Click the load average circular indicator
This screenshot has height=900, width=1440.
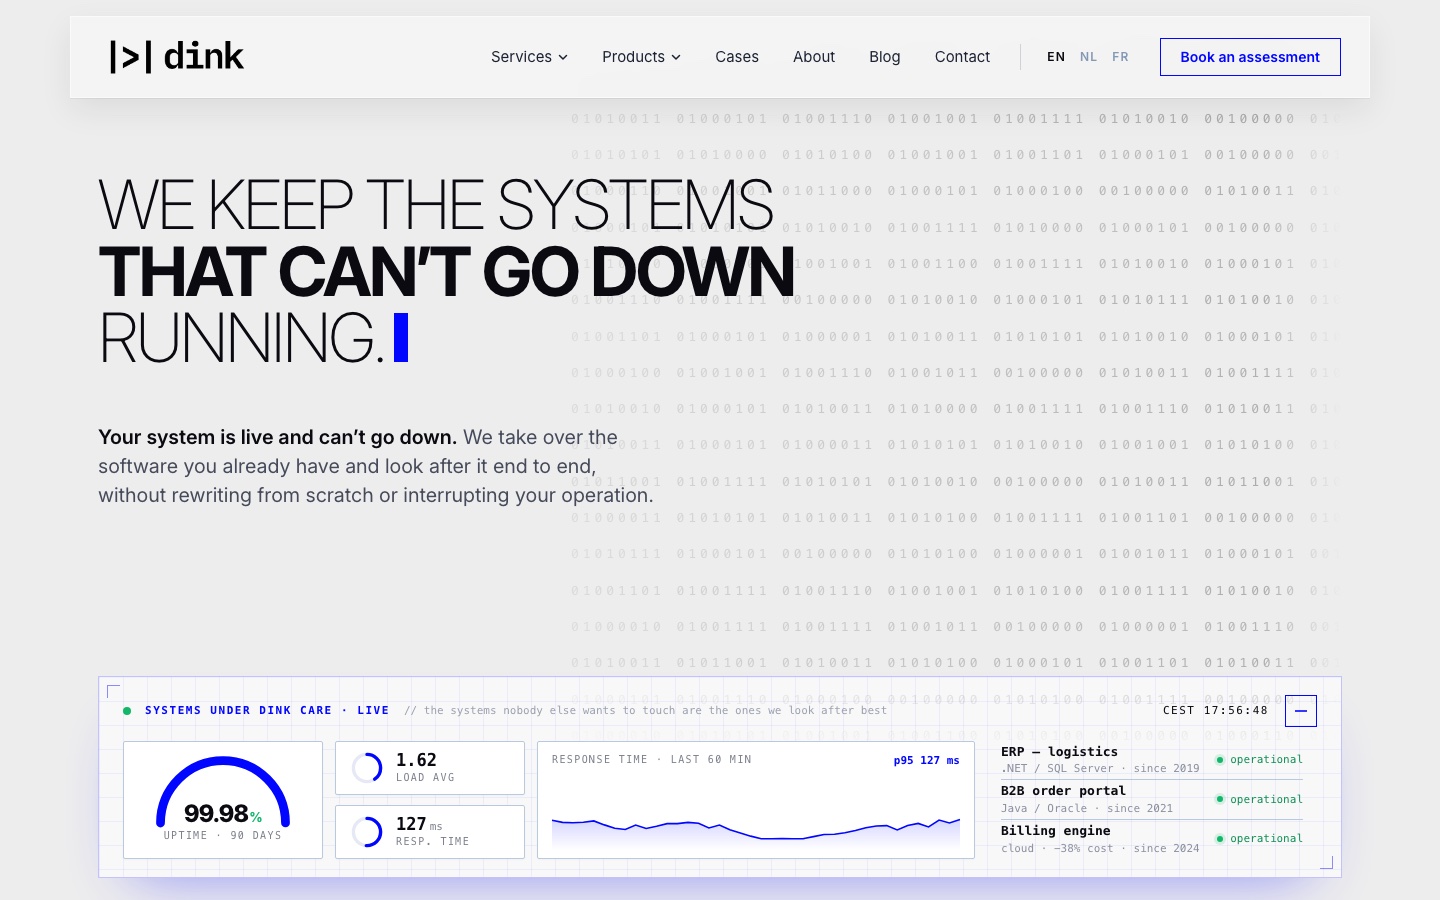point(367,768)
